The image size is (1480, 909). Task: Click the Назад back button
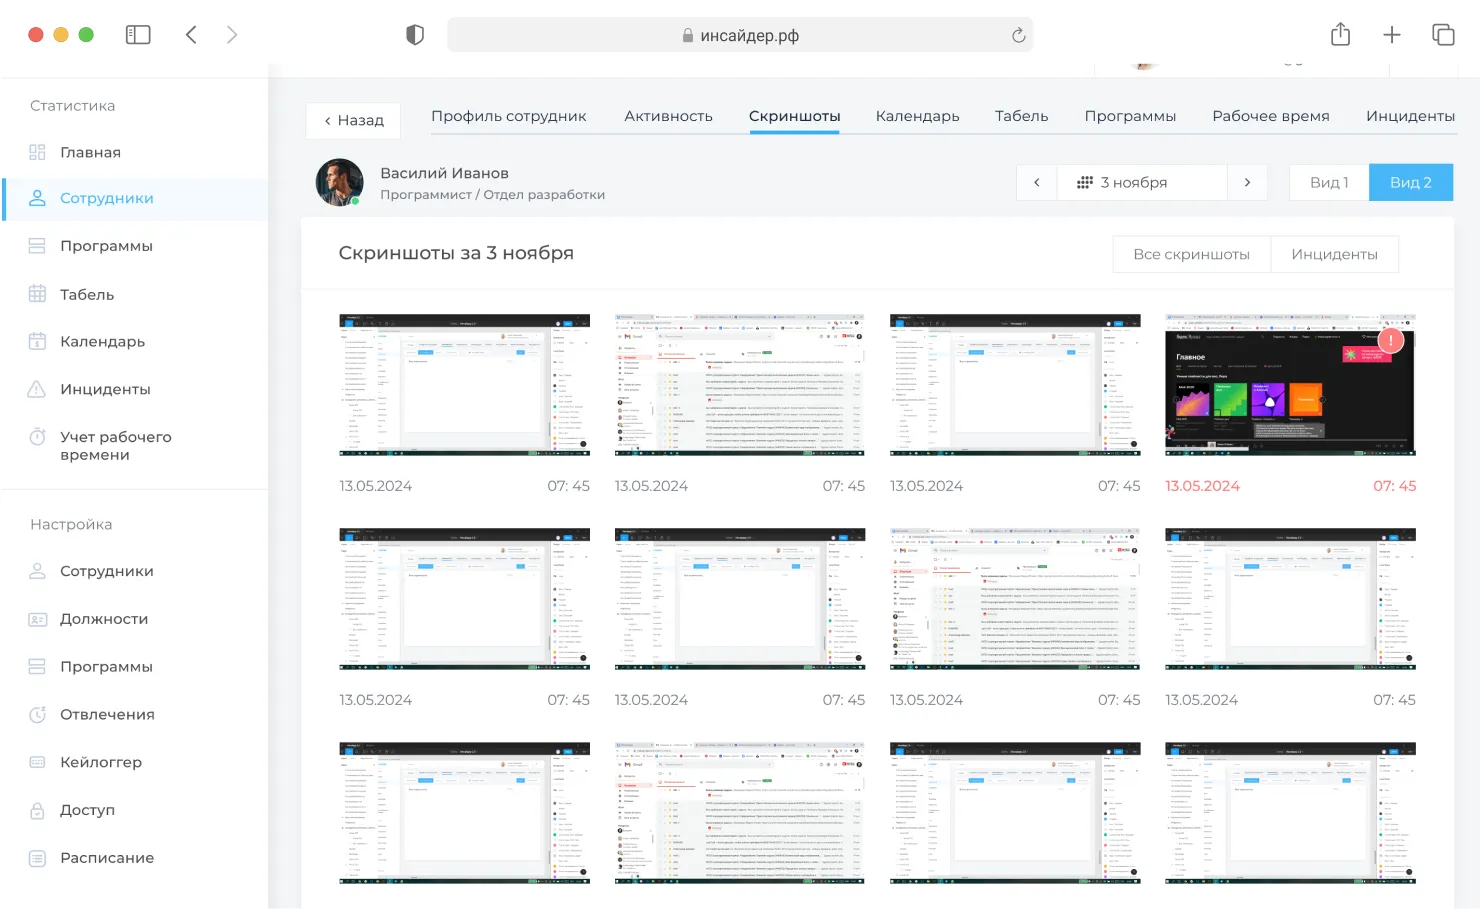tap(353, 120)
